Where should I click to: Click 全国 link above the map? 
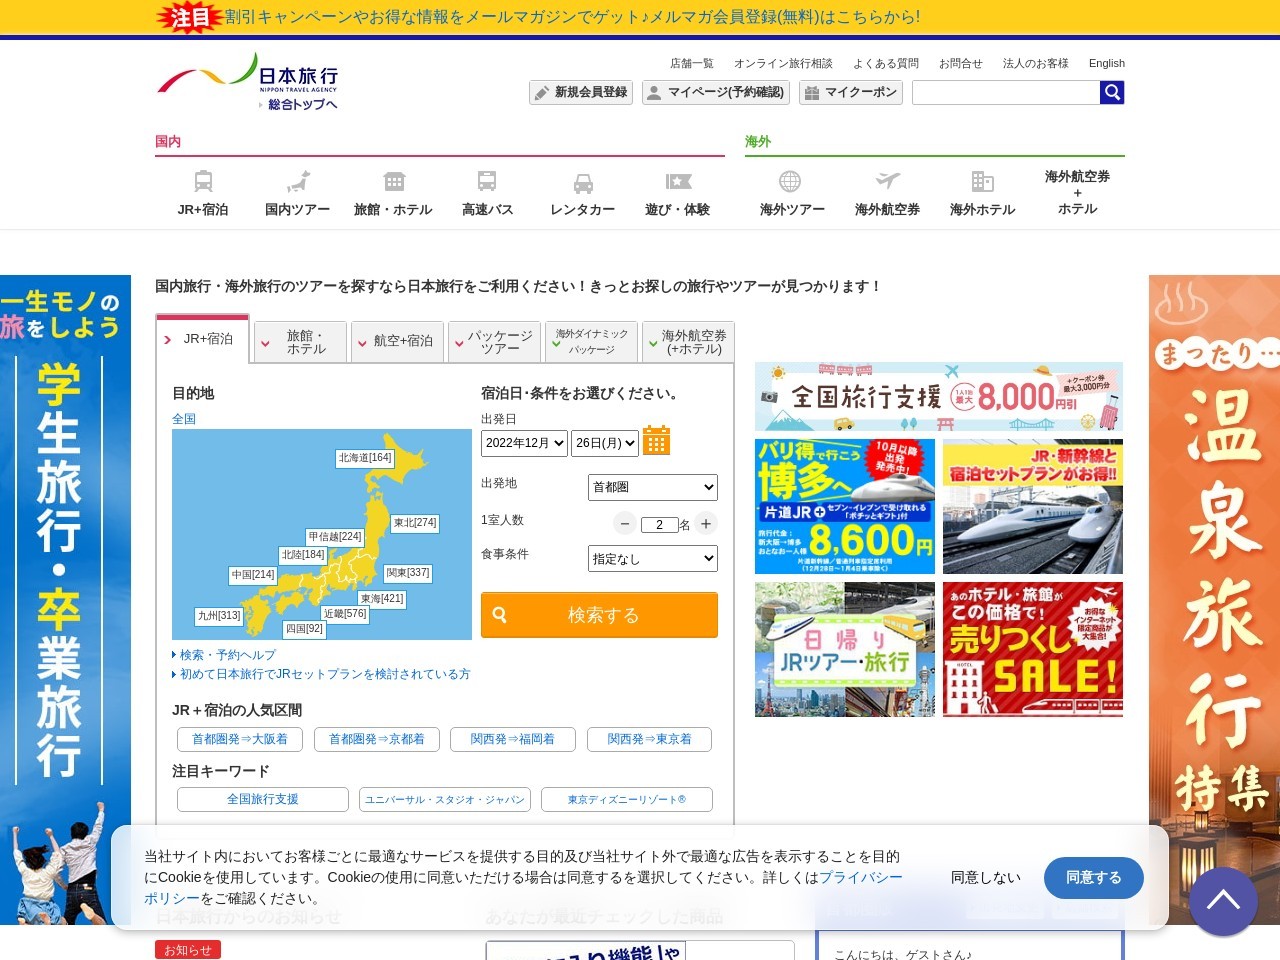pos(184,419)
